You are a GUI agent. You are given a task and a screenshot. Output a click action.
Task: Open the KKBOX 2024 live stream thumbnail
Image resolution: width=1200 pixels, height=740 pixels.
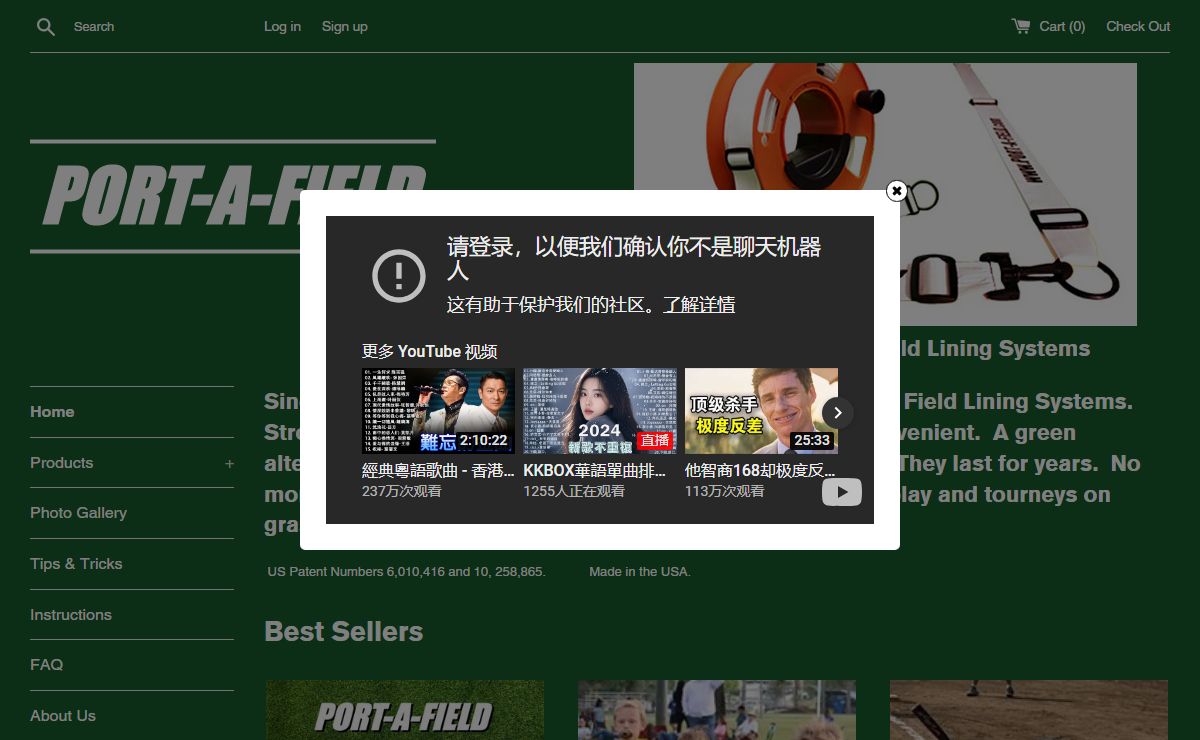tap(599, 411)
